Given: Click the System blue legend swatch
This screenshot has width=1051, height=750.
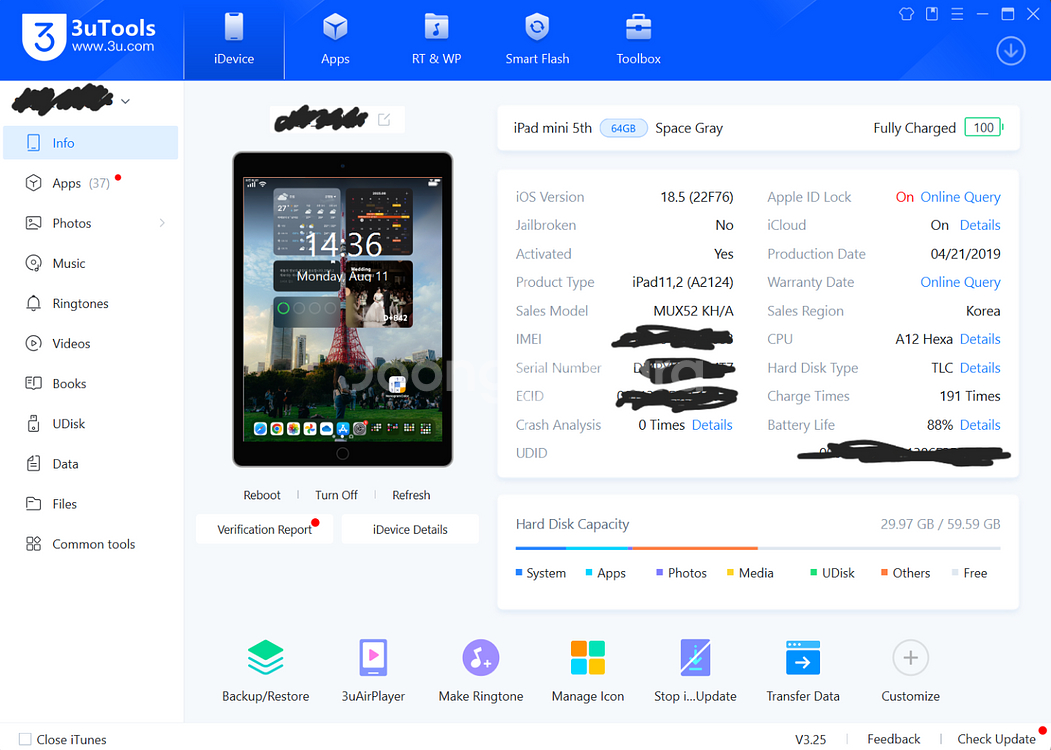Looking at the screenshot, I should coord(519,572).
